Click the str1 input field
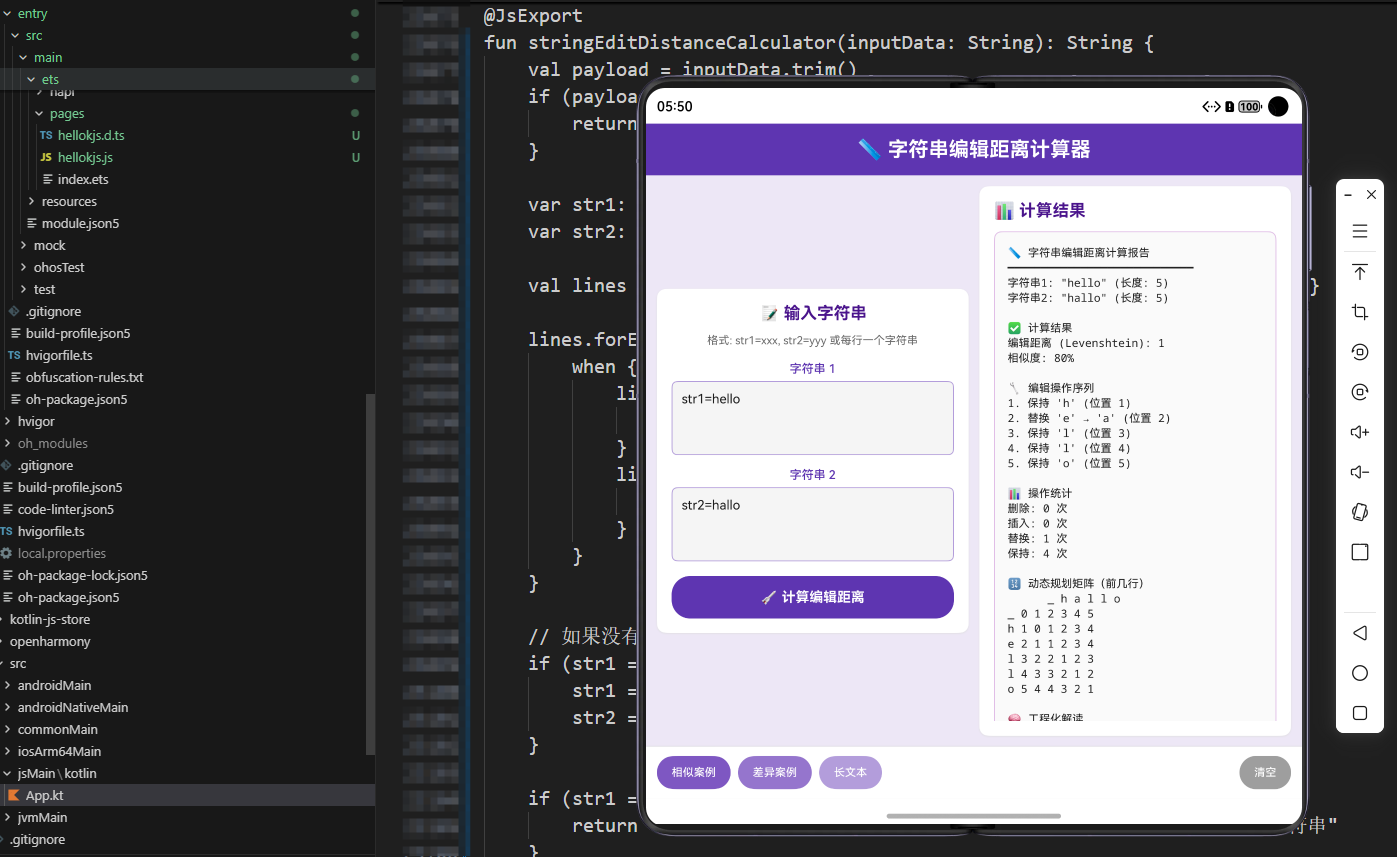 click(812, 417)
